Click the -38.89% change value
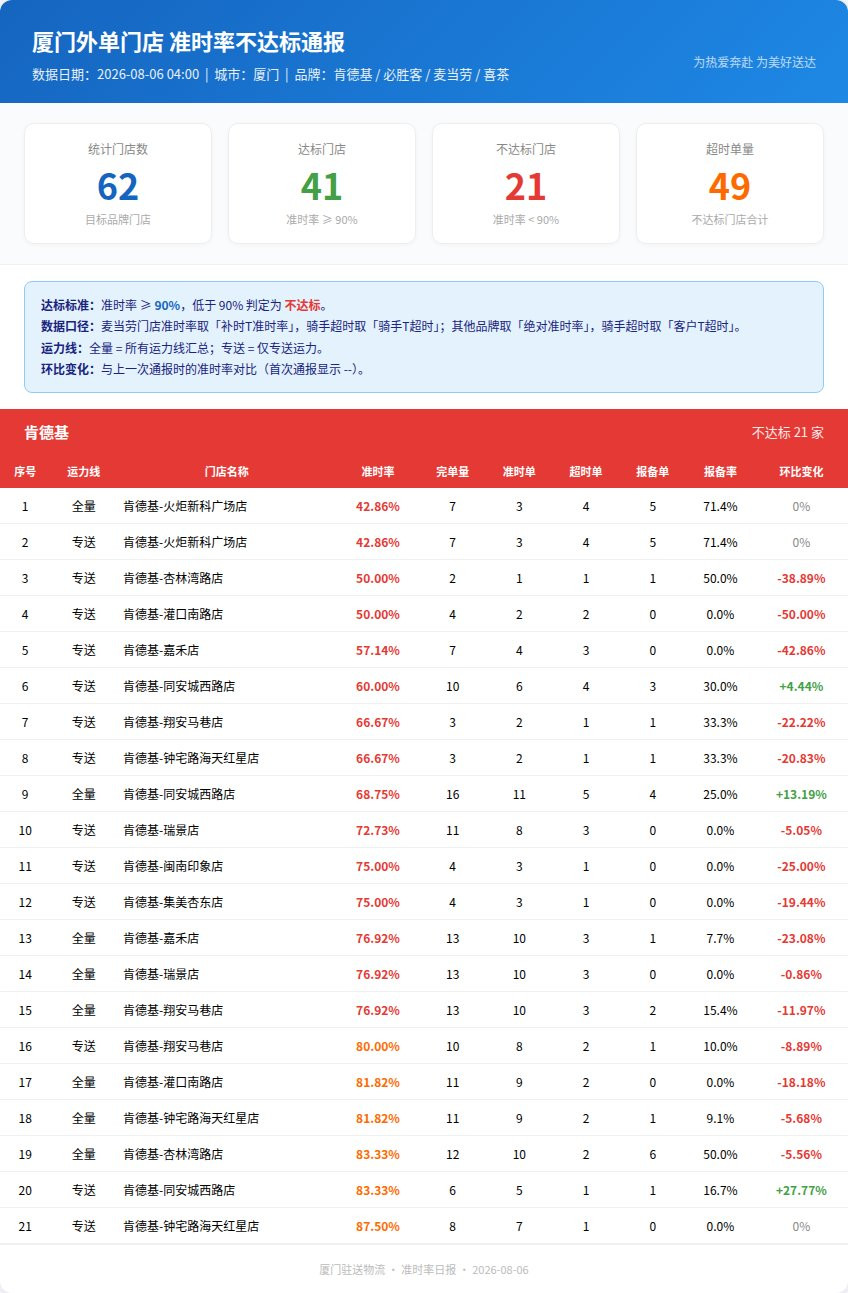 pyautogui.click(x=801, y=579)
